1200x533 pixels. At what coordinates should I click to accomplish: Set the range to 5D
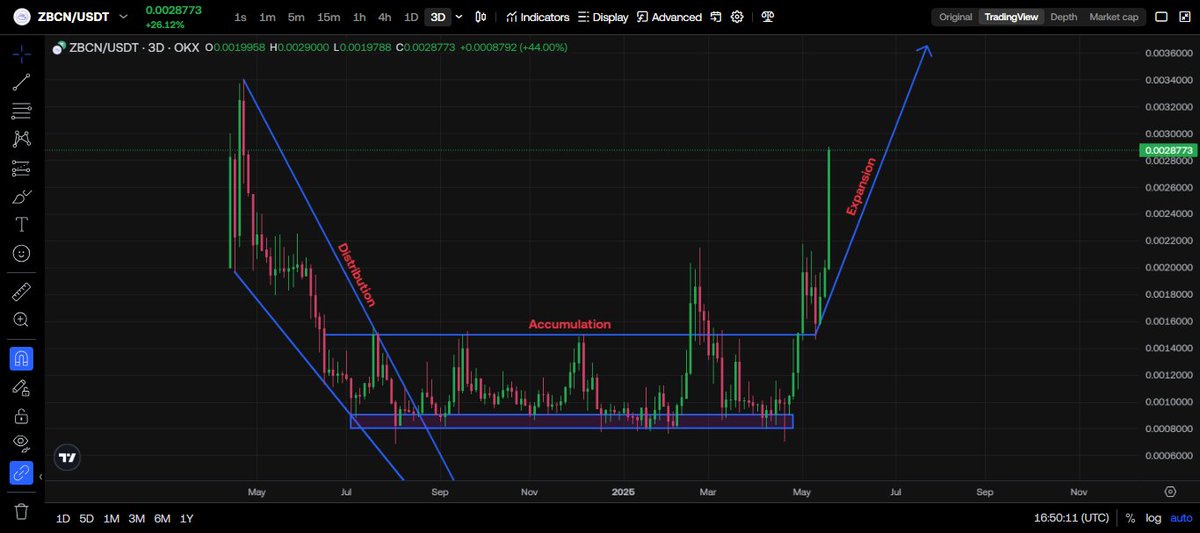tap(87, 518)
